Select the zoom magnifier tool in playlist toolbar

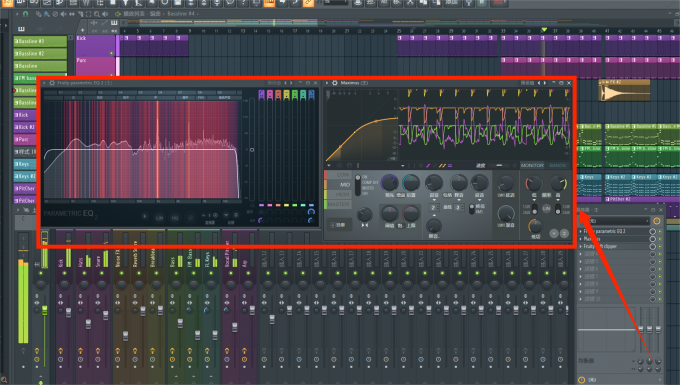point(97,14)
